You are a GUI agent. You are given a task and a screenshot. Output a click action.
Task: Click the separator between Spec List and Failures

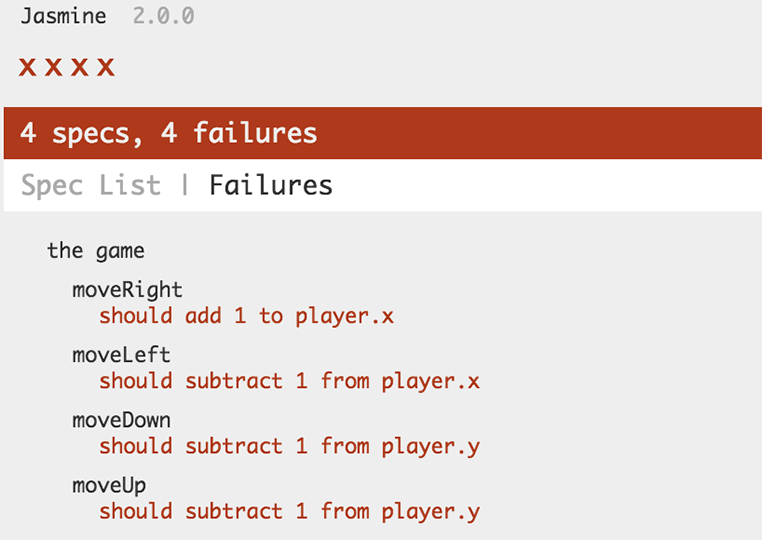[x=185, y=185]
